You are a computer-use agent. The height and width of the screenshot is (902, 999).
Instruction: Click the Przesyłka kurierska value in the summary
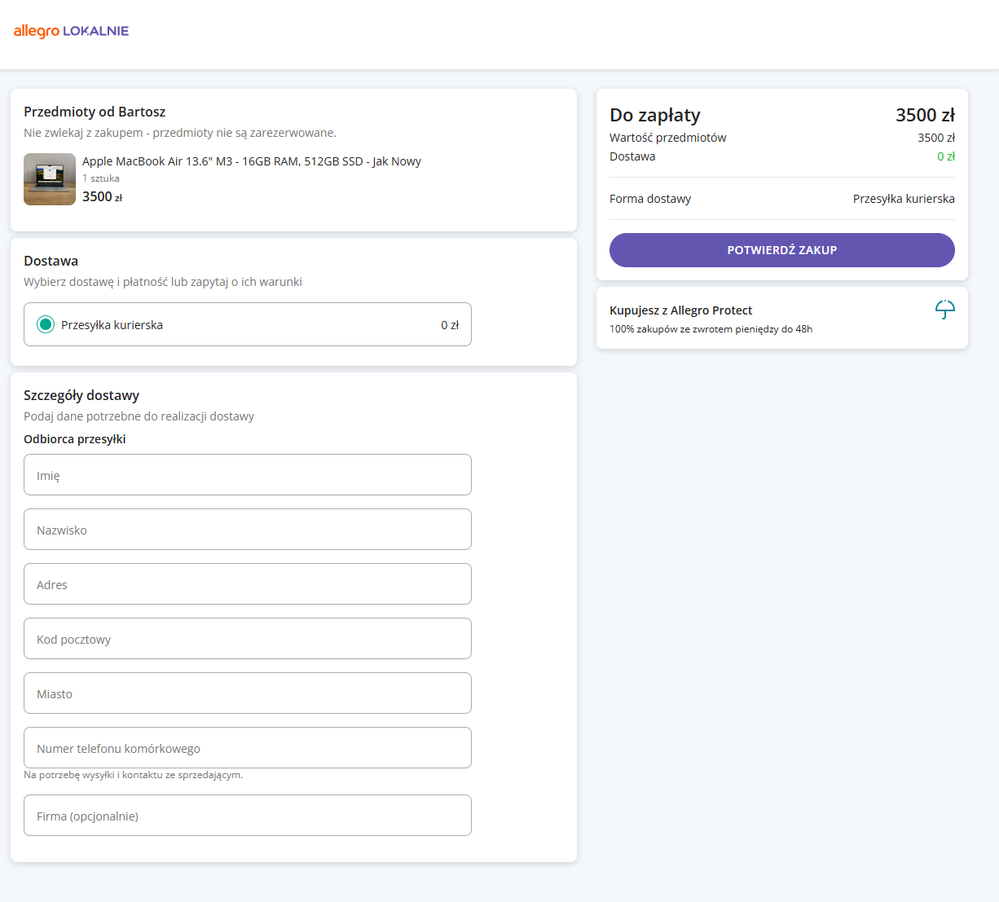tap(903, 199)
